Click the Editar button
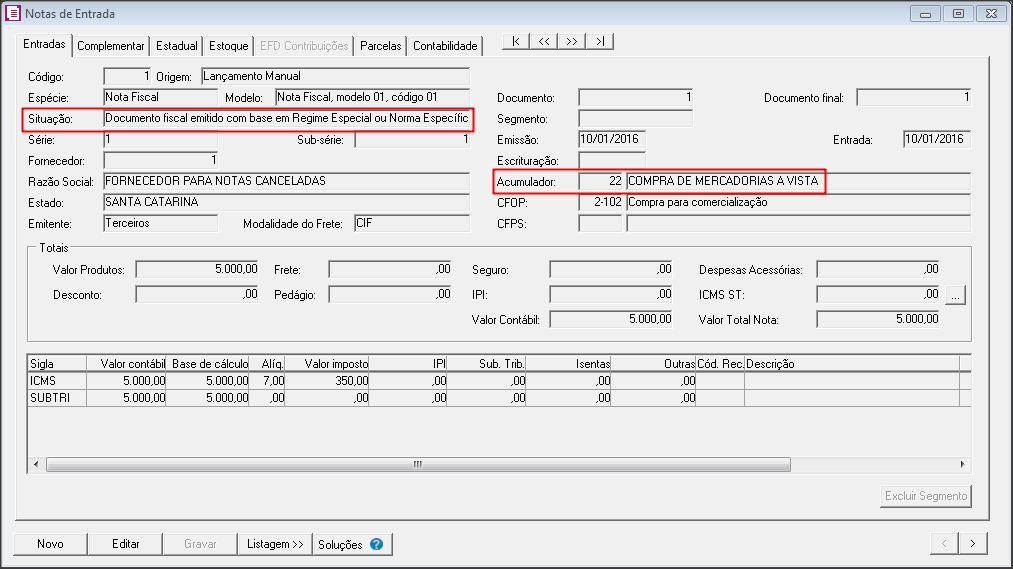This screenshot has width=1013, height=569. coord(126,544)
